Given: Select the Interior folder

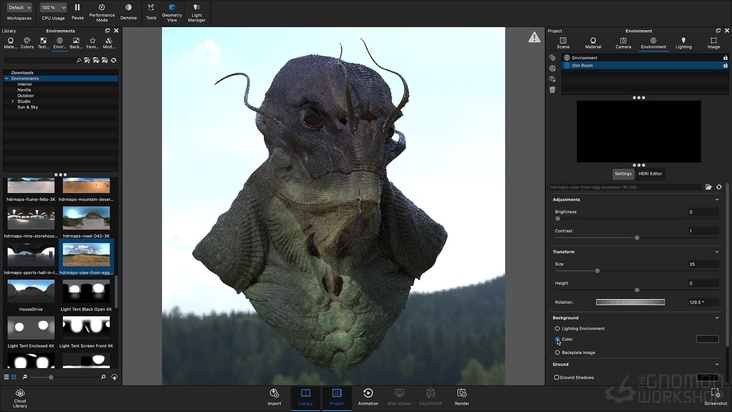Looking at the screenshot, I should [x=25, y=84].
